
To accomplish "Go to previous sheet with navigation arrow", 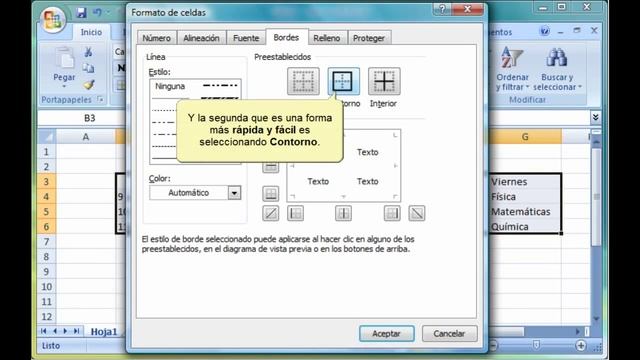I will [55, 331].
